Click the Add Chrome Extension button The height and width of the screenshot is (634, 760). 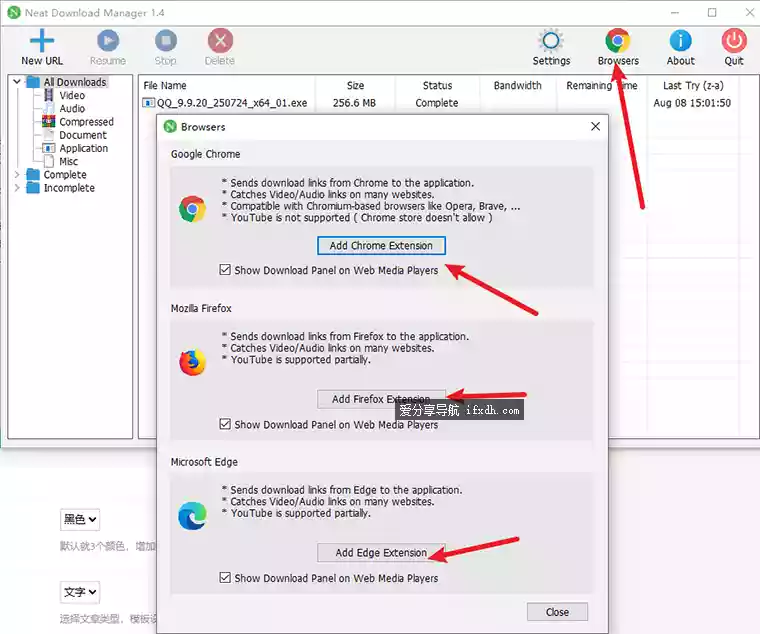381,245
